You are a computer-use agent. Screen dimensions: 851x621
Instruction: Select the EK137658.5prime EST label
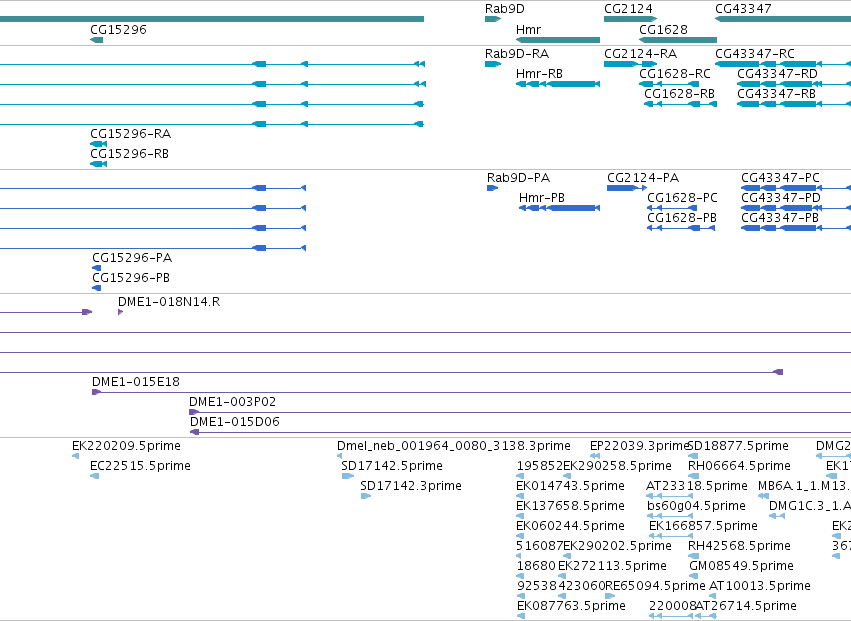click(x=570, y=506)
